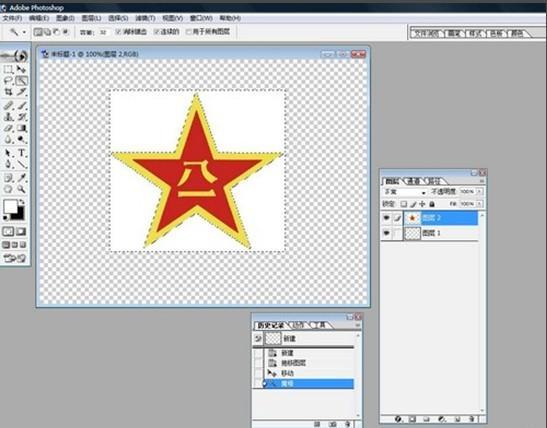Select the Brush tool
The height and width of the screenshot is (428, 547).
pos(21,105)
